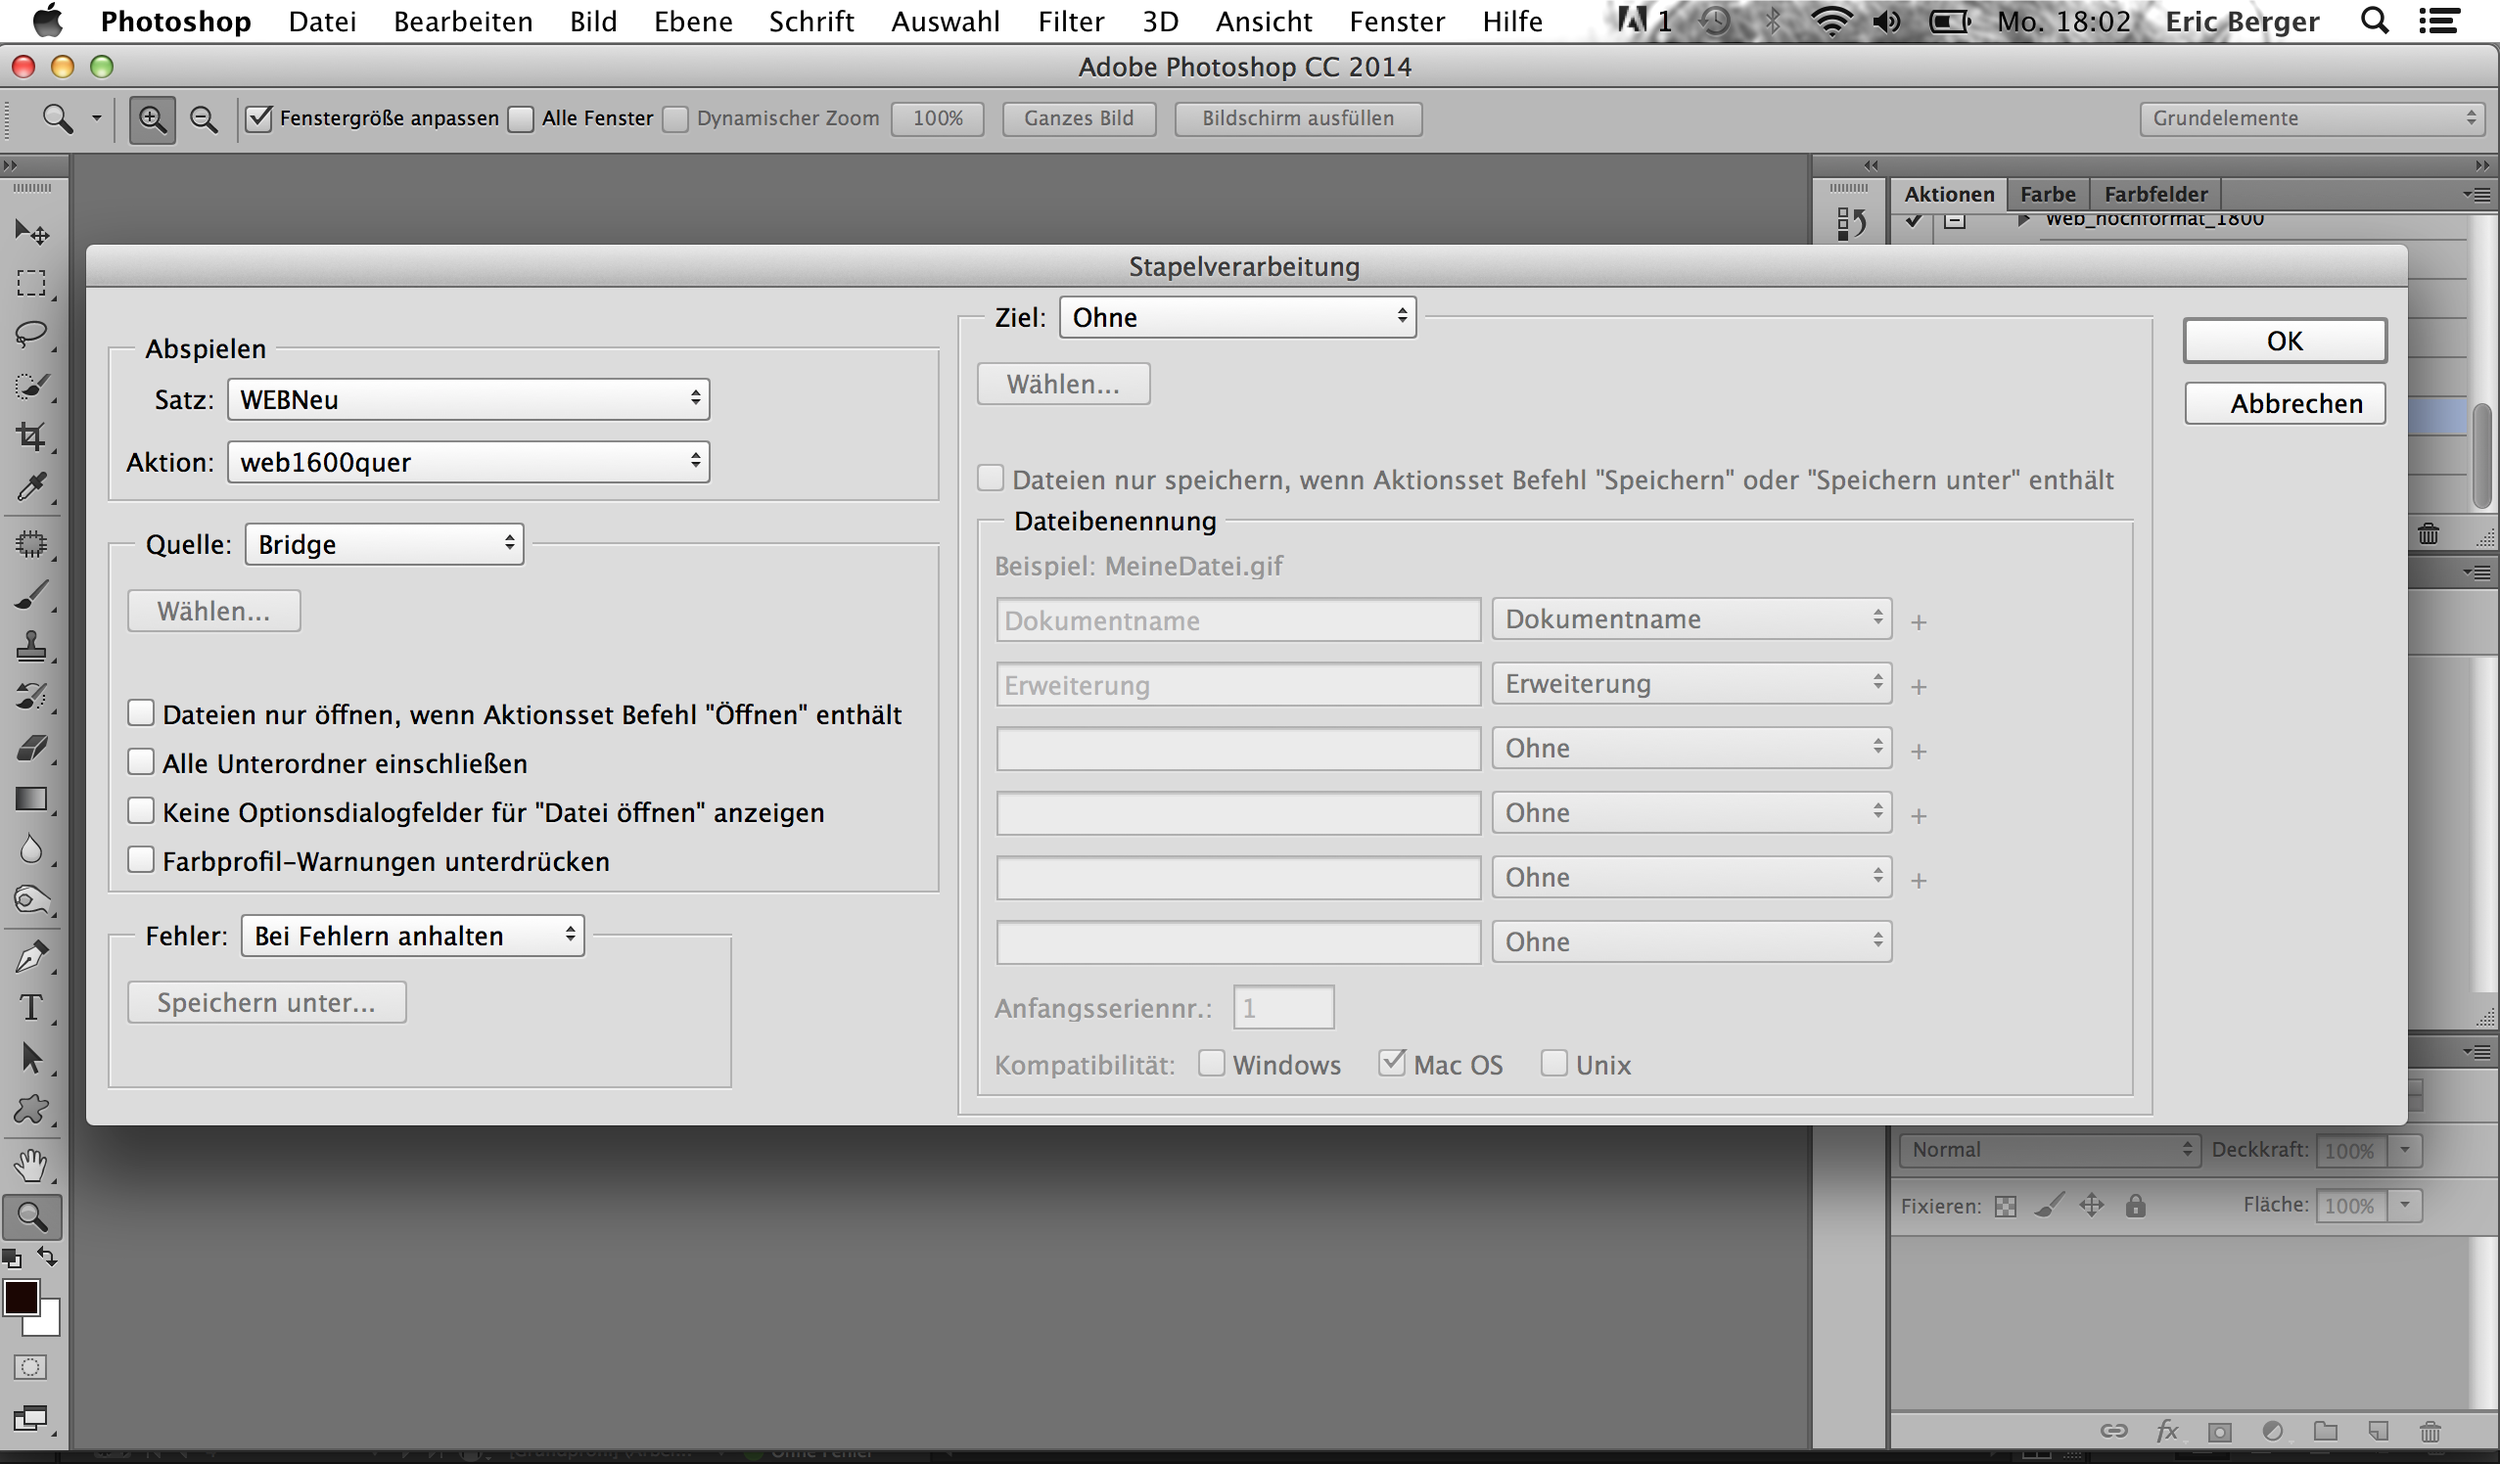Open the Satz dropdown showing WEBNeu

pos(469,400)
